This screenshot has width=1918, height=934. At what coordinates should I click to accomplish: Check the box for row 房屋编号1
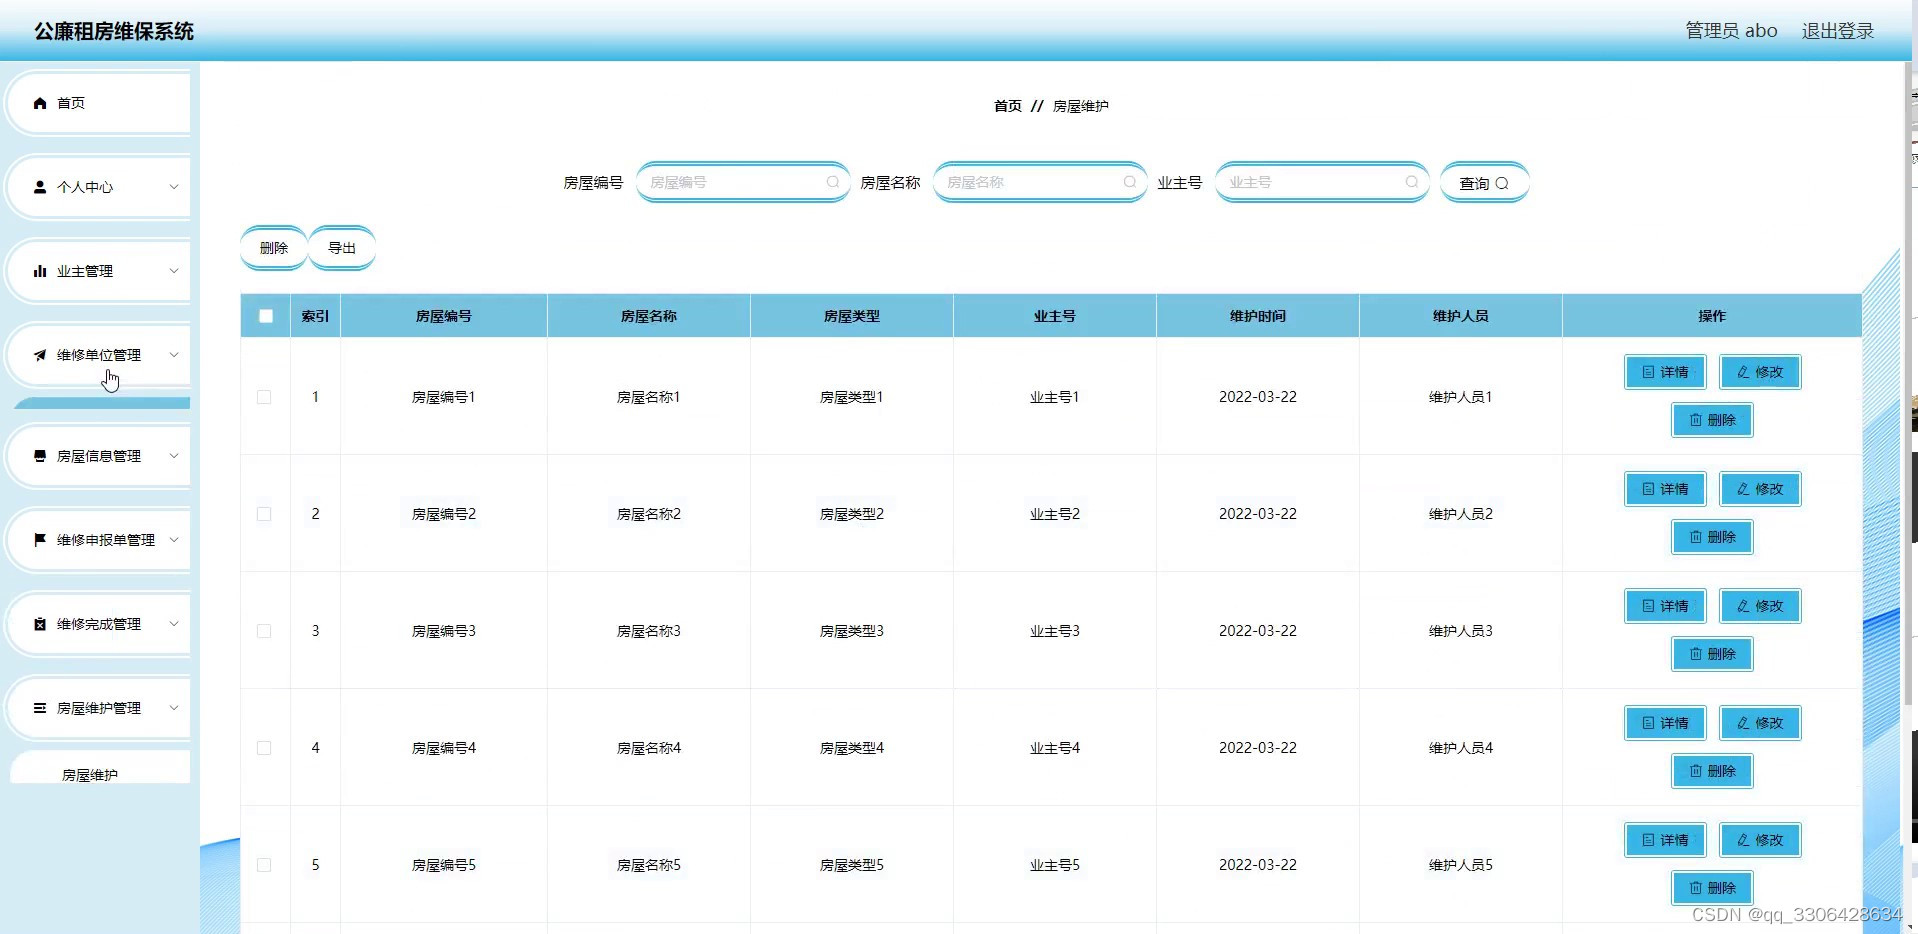pyautogui.click(x=264, y=397)
